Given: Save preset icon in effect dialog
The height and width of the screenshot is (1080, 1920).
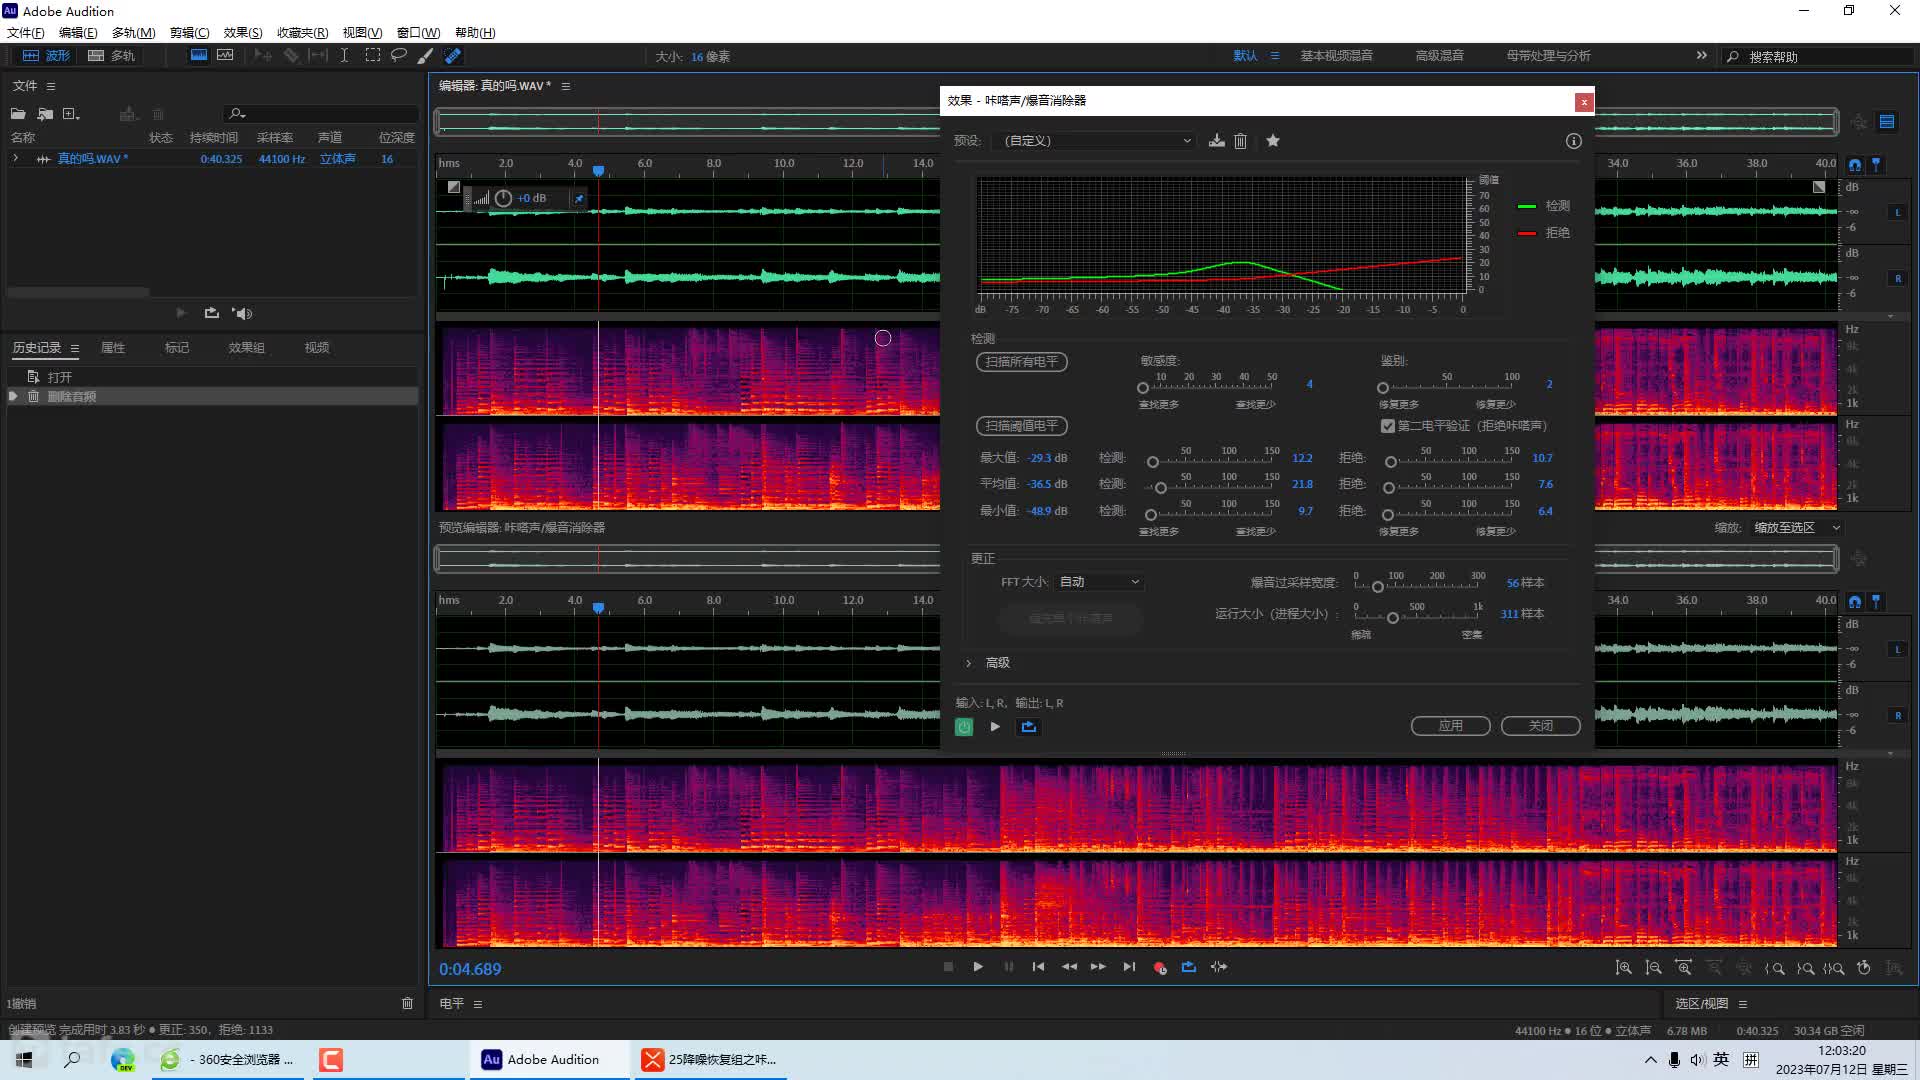Looking at the screenshot, I should [x=1216, y=141].
